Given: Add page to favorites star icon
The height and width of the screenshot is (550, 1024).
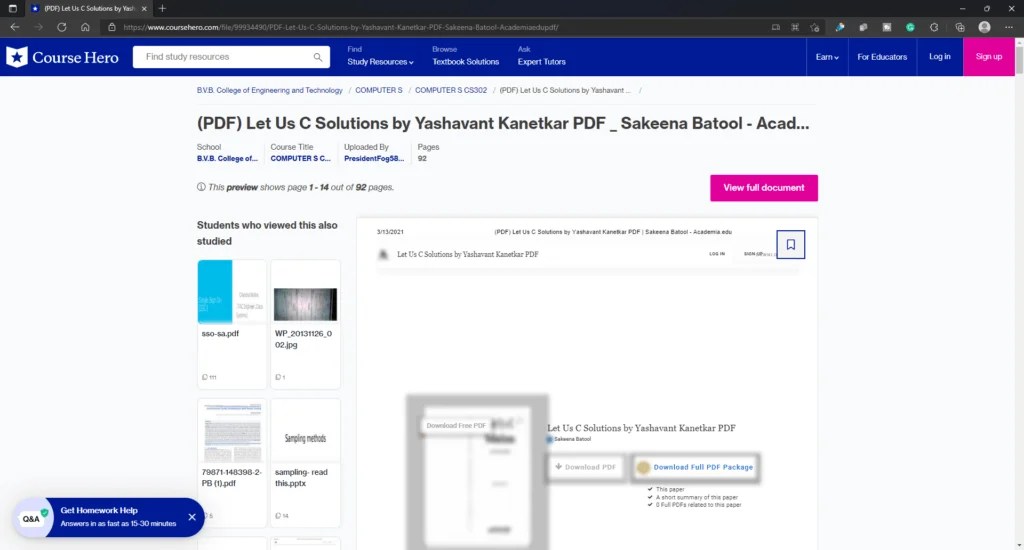Looking at the screenshot, I should tap(814, 27).
